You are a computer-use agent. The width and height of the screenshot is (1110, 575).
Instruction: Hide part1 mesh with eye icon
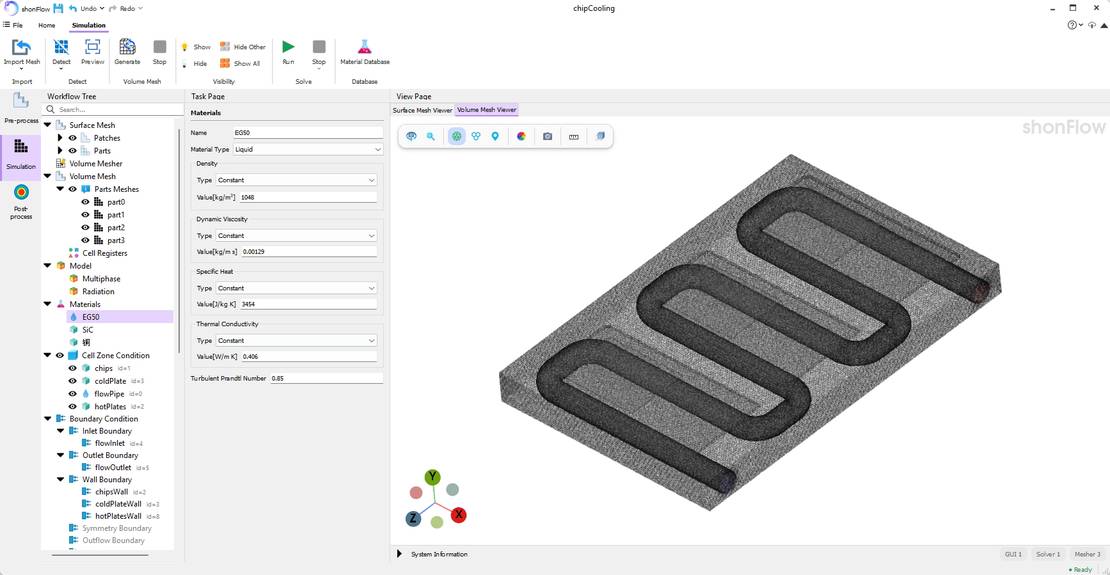pos(86,215)
